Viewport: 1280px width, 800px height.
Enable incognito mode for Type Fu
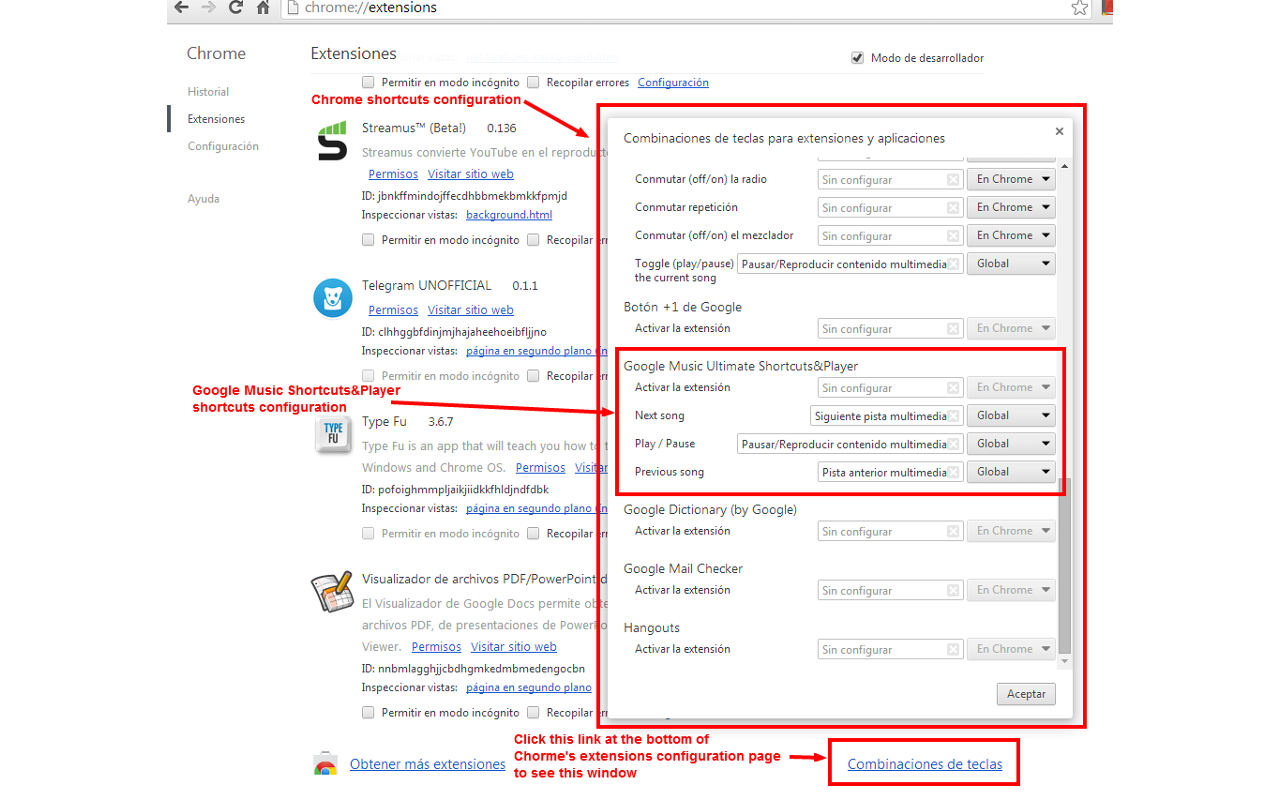368,534
